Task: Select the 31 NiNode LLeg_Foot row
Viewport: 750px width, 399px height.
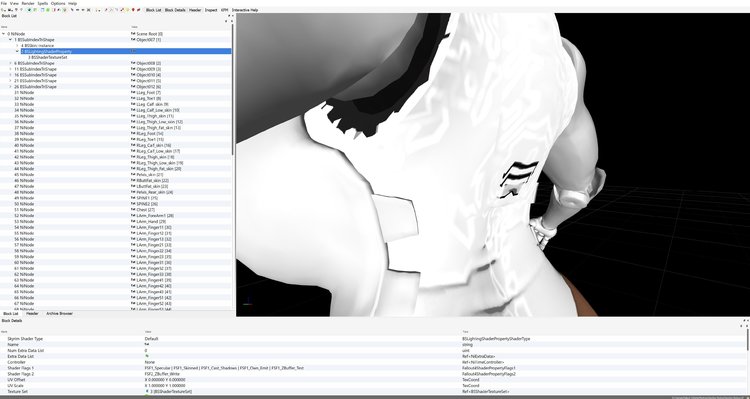Action: [x=116, y=92]
